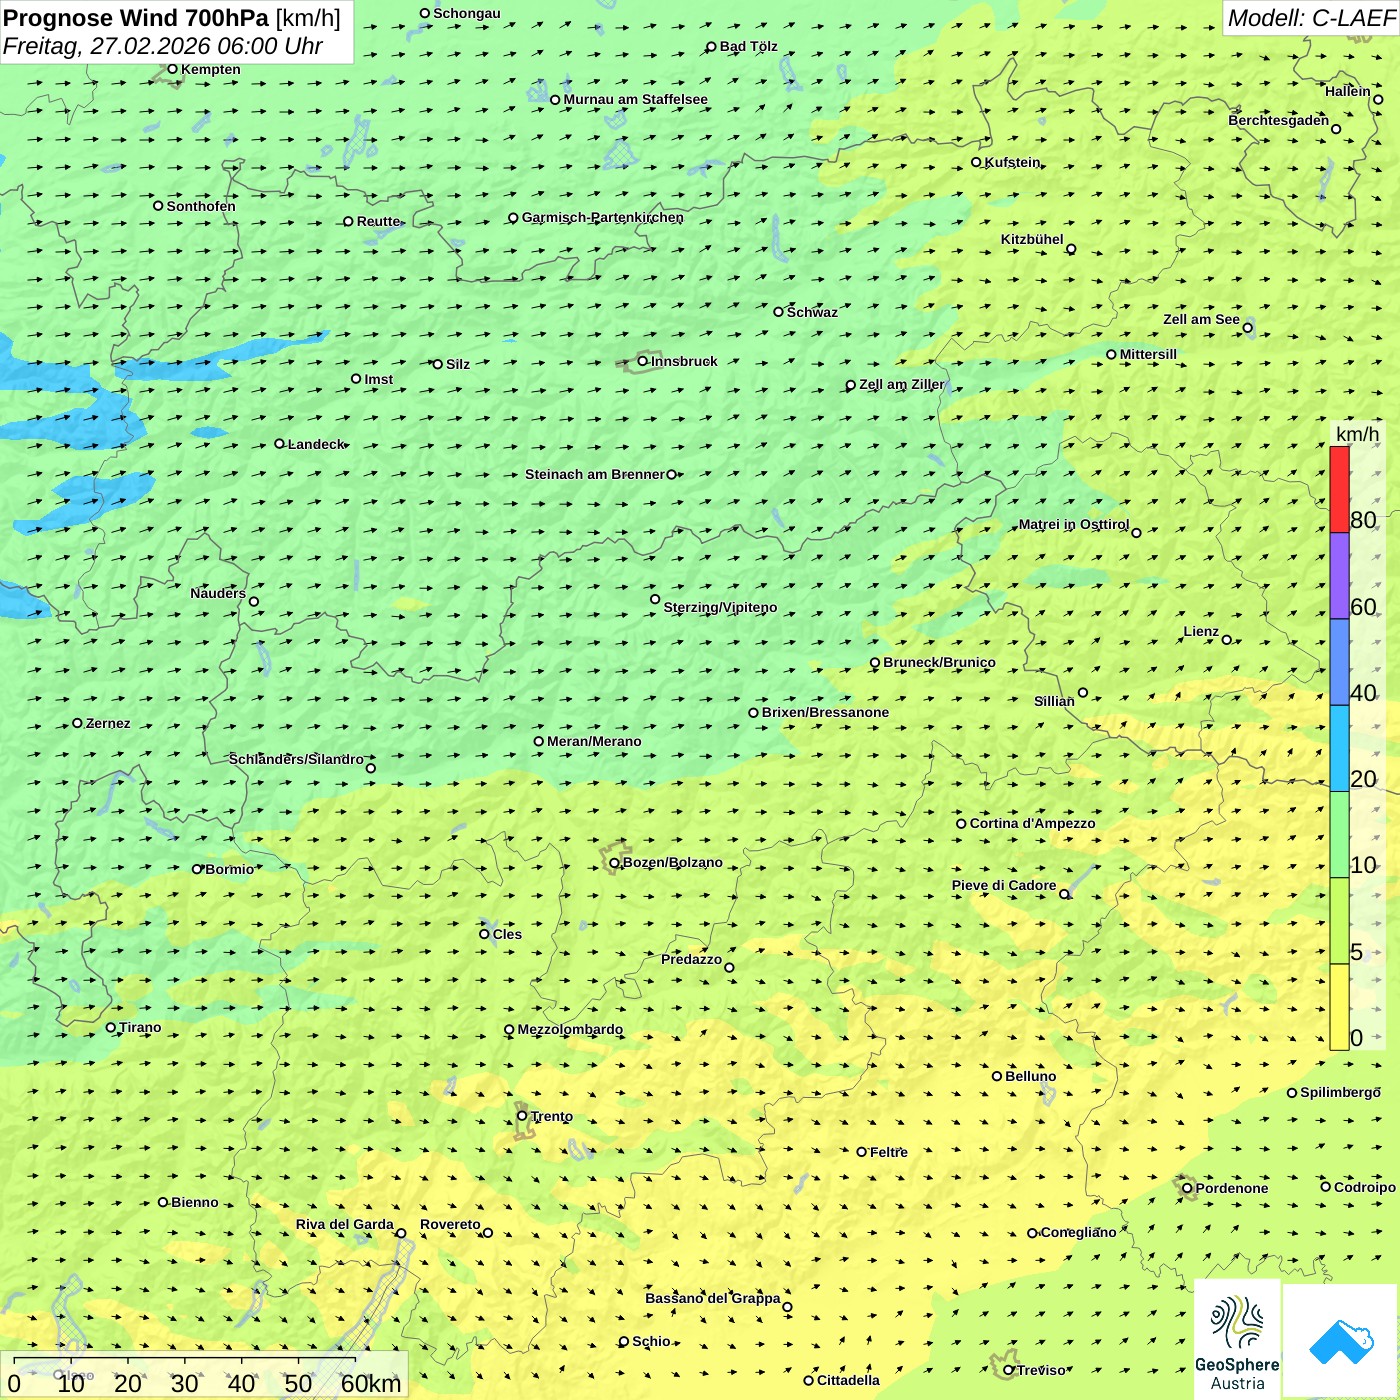Click the Innsbruck city marker
The image size is (1400, 1400).
click(x=643, y=361)
